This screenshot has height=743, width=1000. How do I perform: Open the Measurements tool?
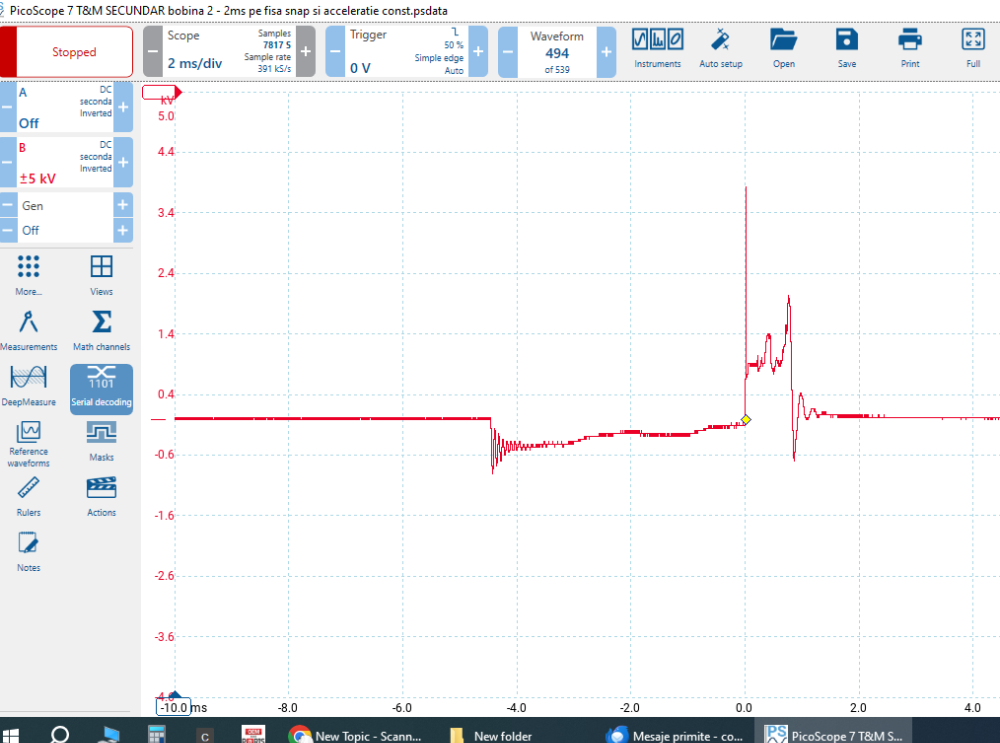coord(28,331)
